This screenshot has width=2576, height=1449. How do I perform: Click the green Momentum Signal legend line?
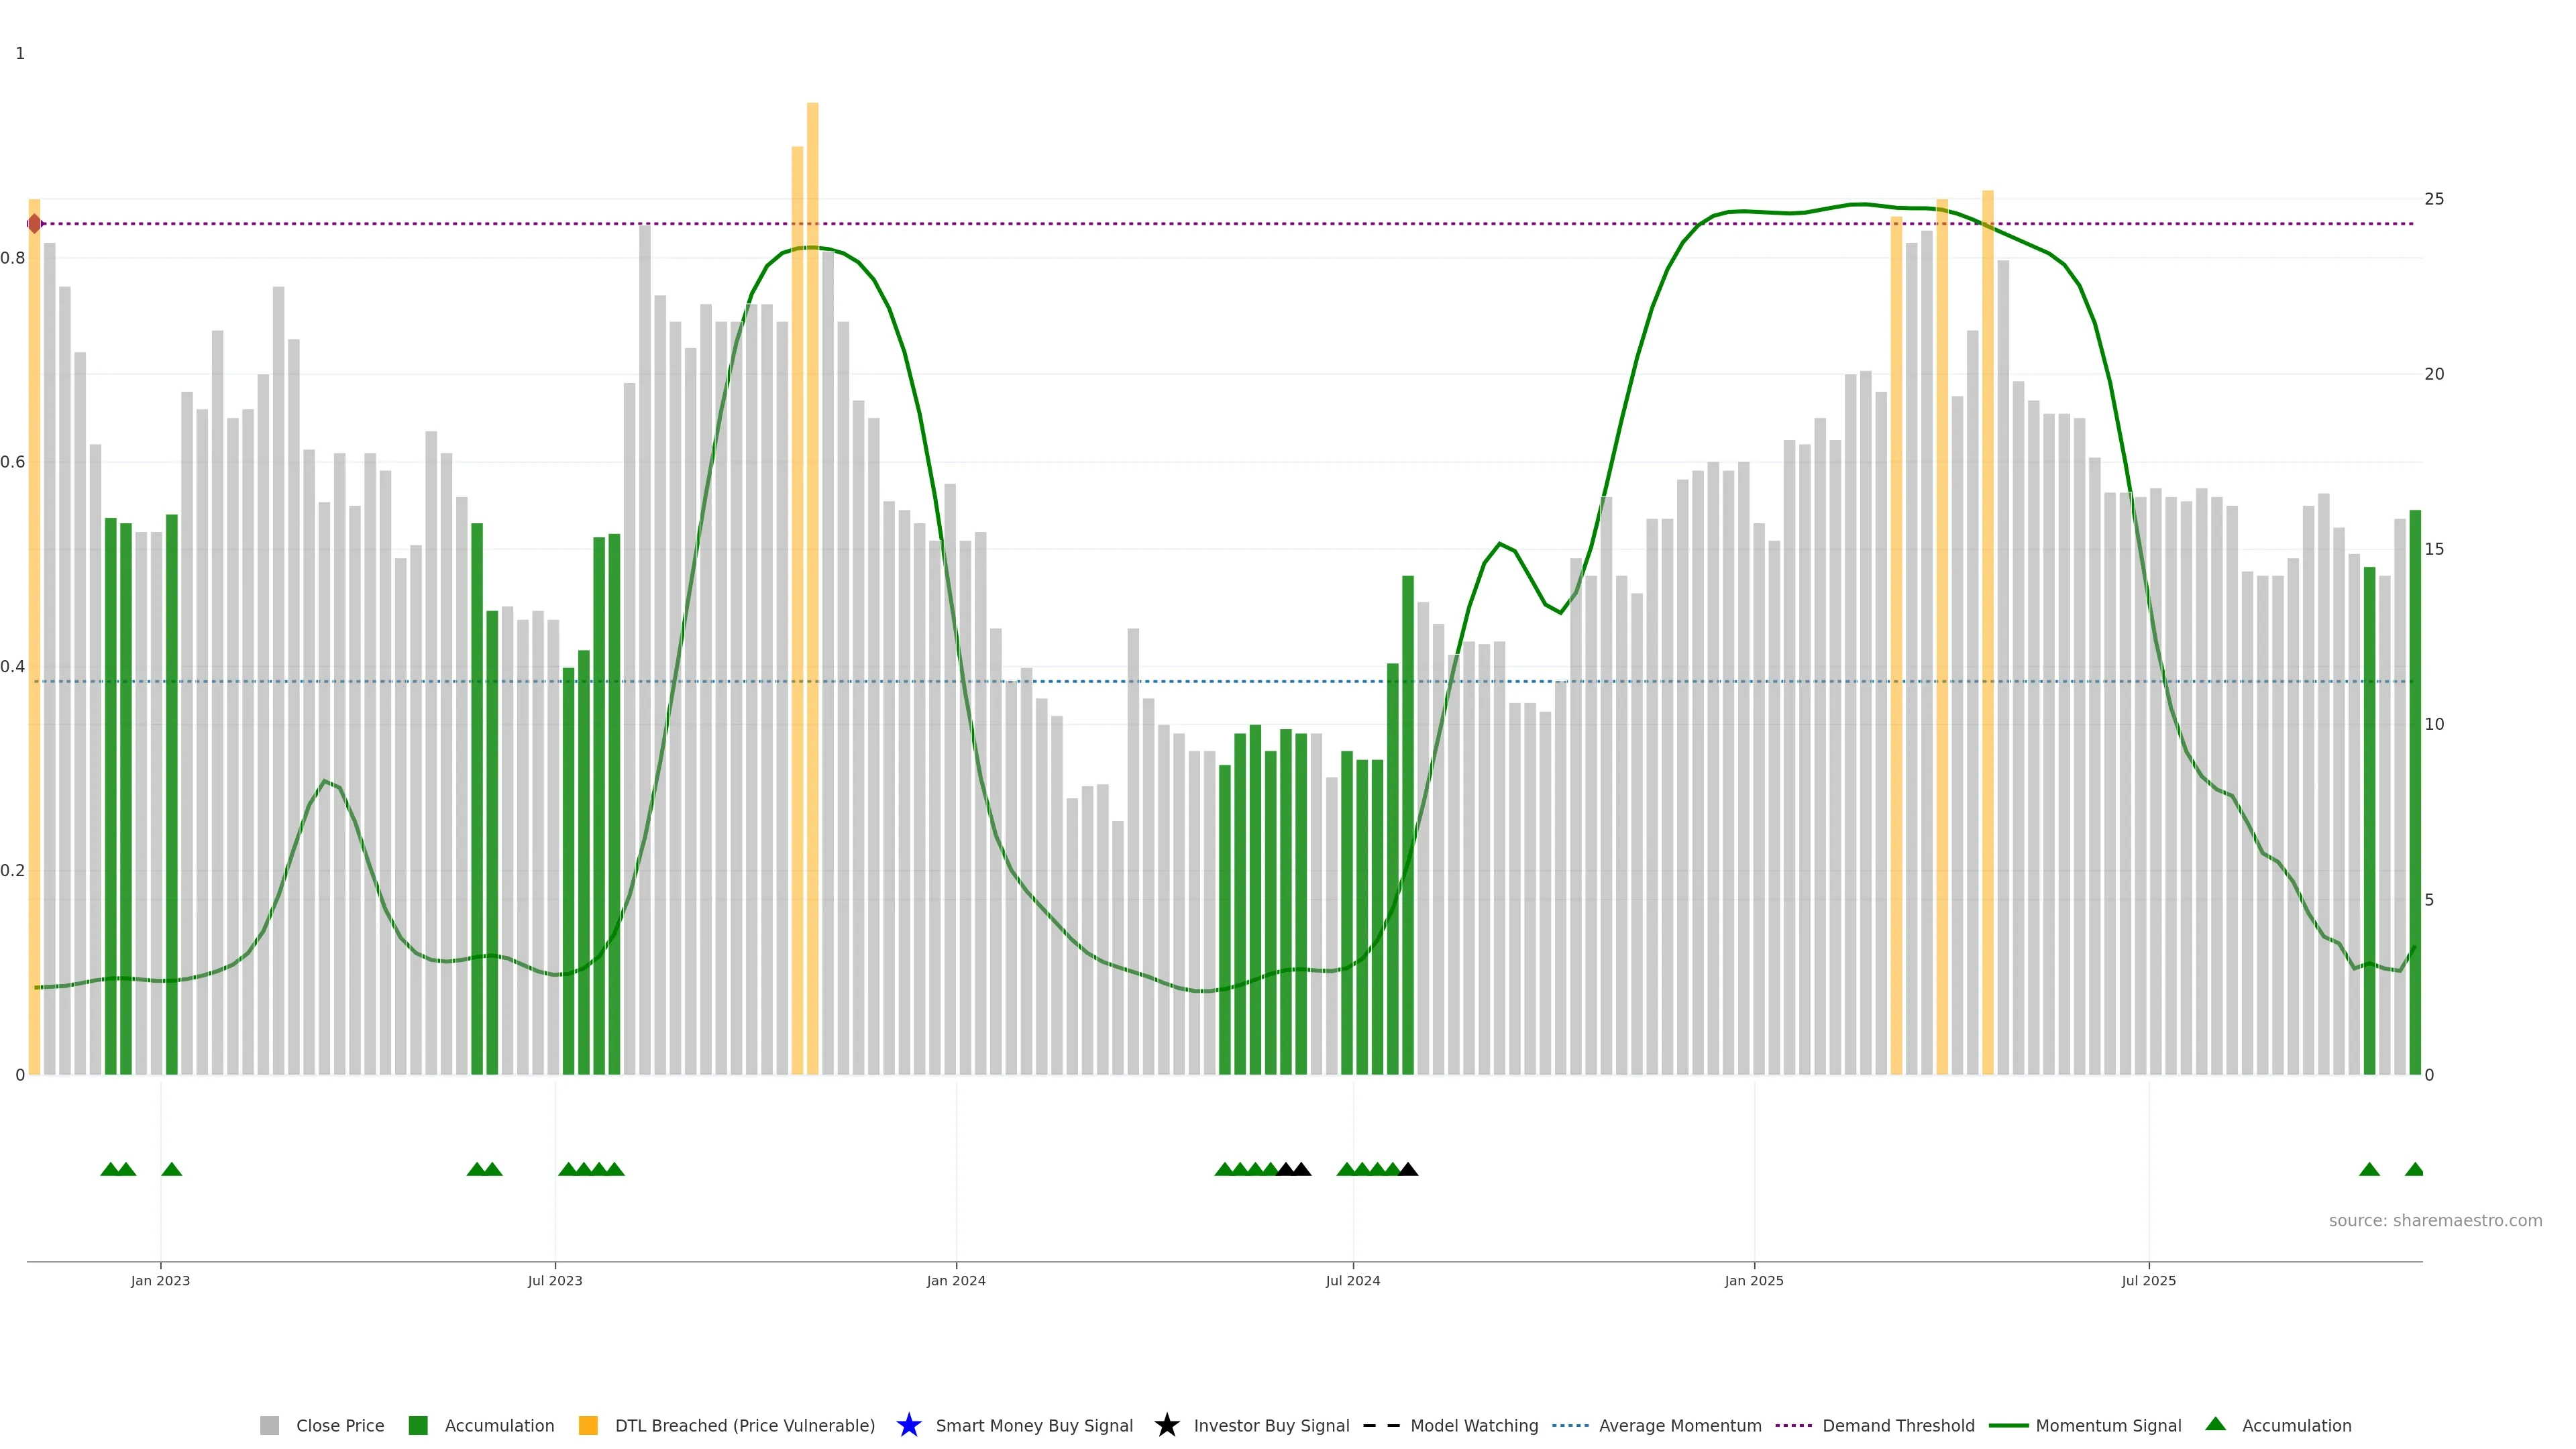pyautogui.click(x=2008, y=1425)
